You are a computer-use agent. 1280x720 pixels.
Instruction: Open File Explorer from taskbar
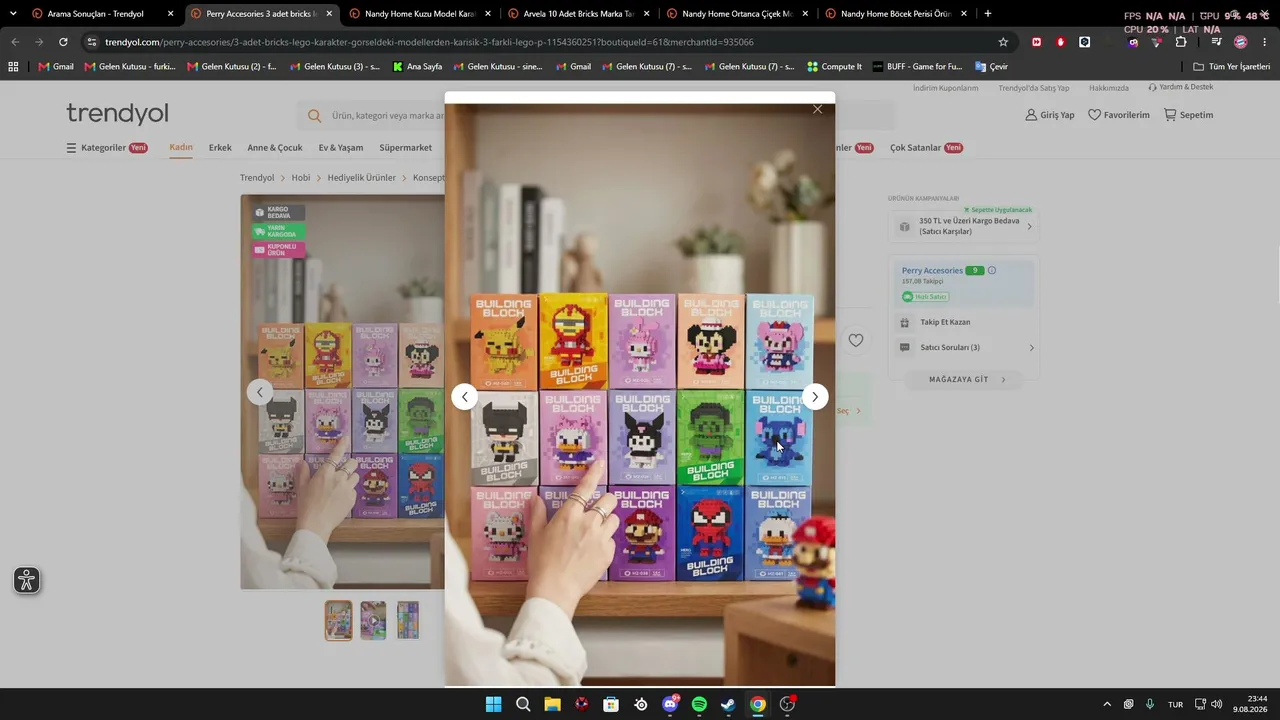point(552,704)
